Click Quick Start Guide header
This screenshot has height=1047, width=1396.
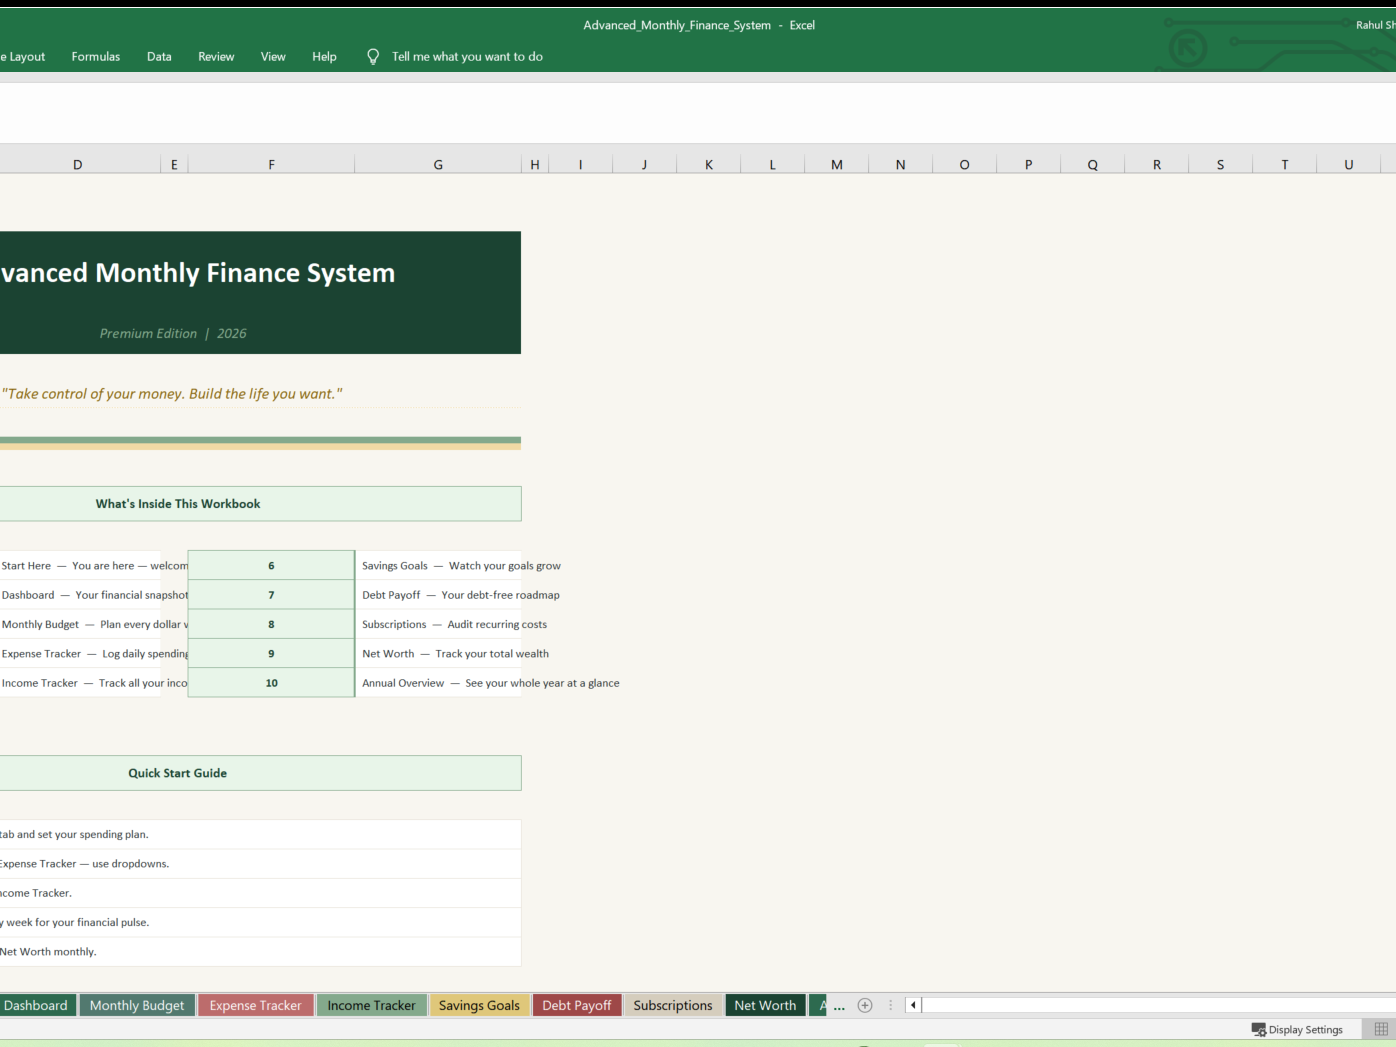pyautogui.click(x=260, y=773)
